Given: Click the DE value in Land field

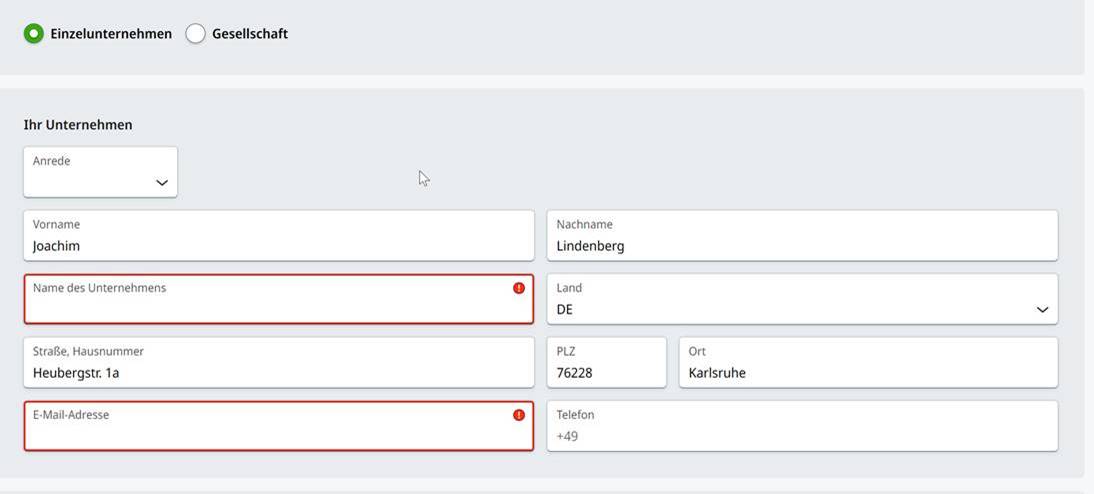Looking at the screenshot, I should [564, 310].
